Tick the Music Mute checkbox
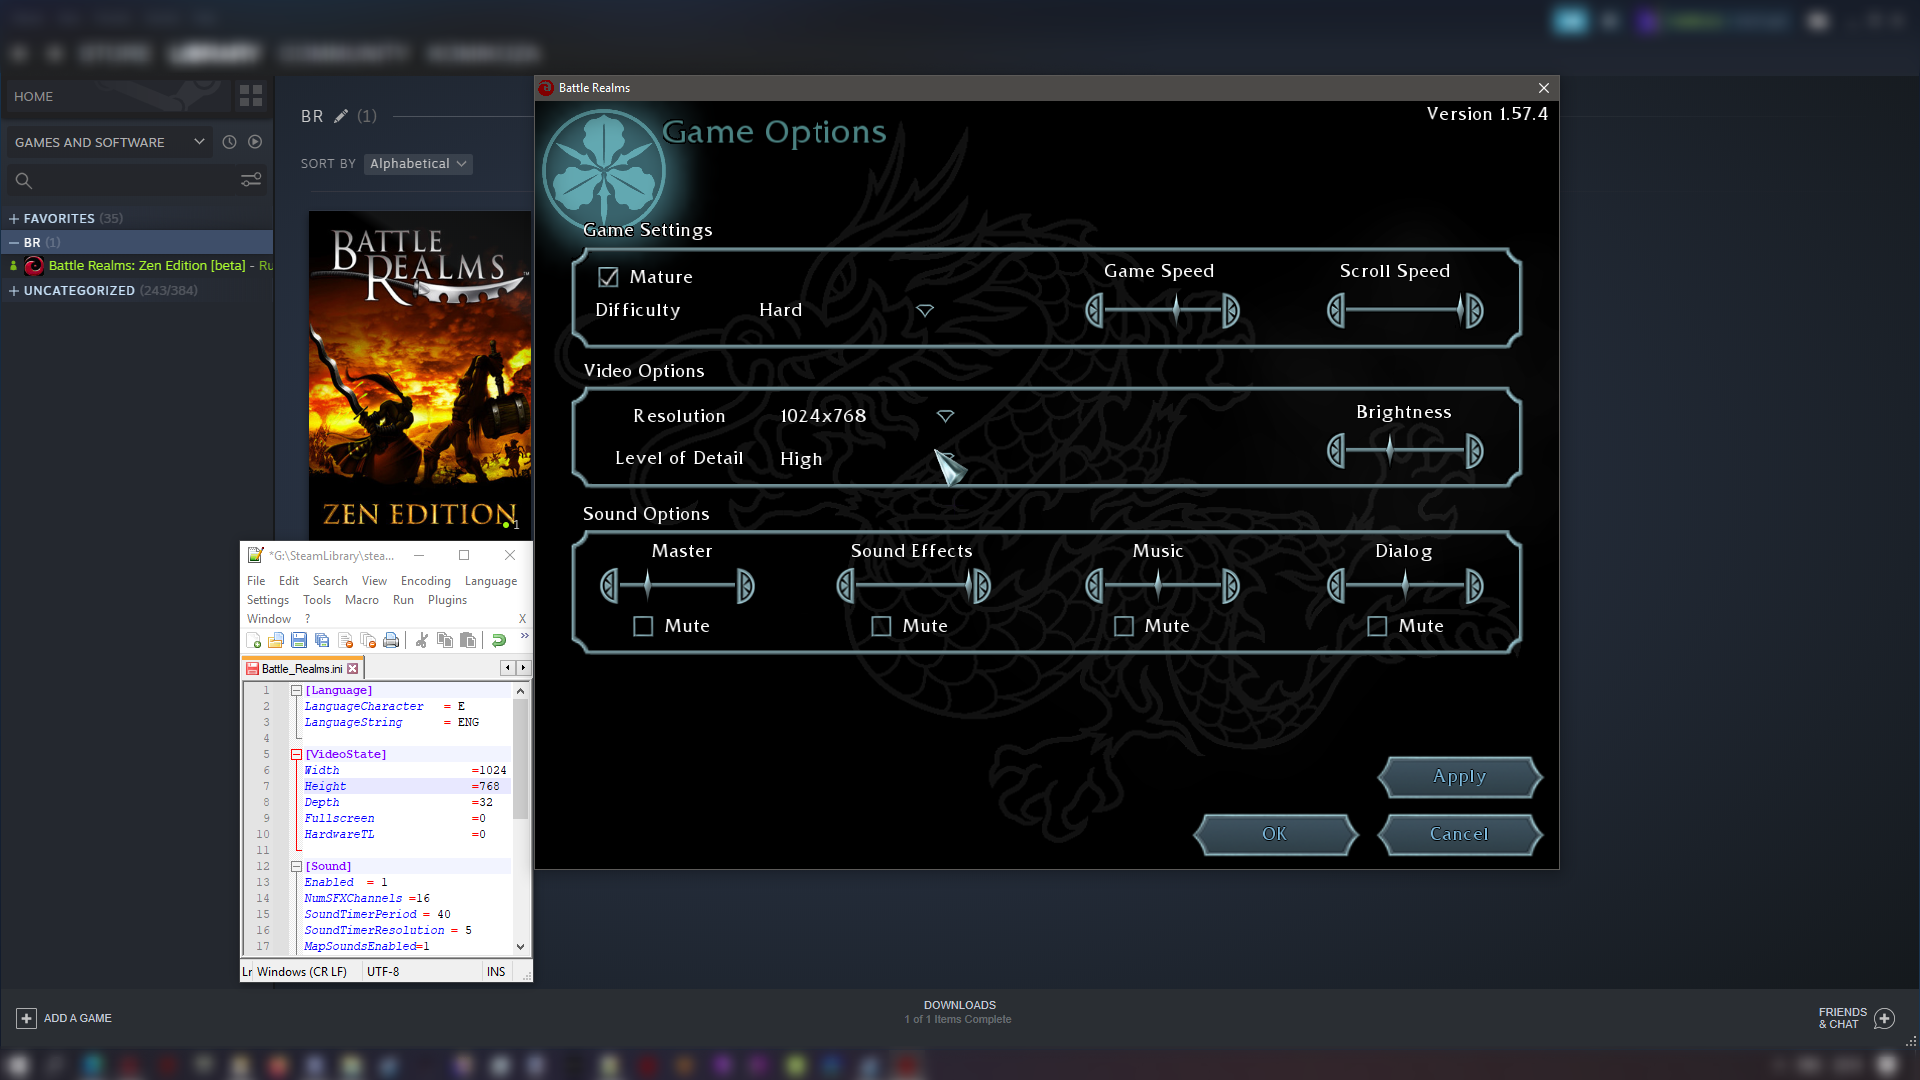 [x=1124, y=626]
